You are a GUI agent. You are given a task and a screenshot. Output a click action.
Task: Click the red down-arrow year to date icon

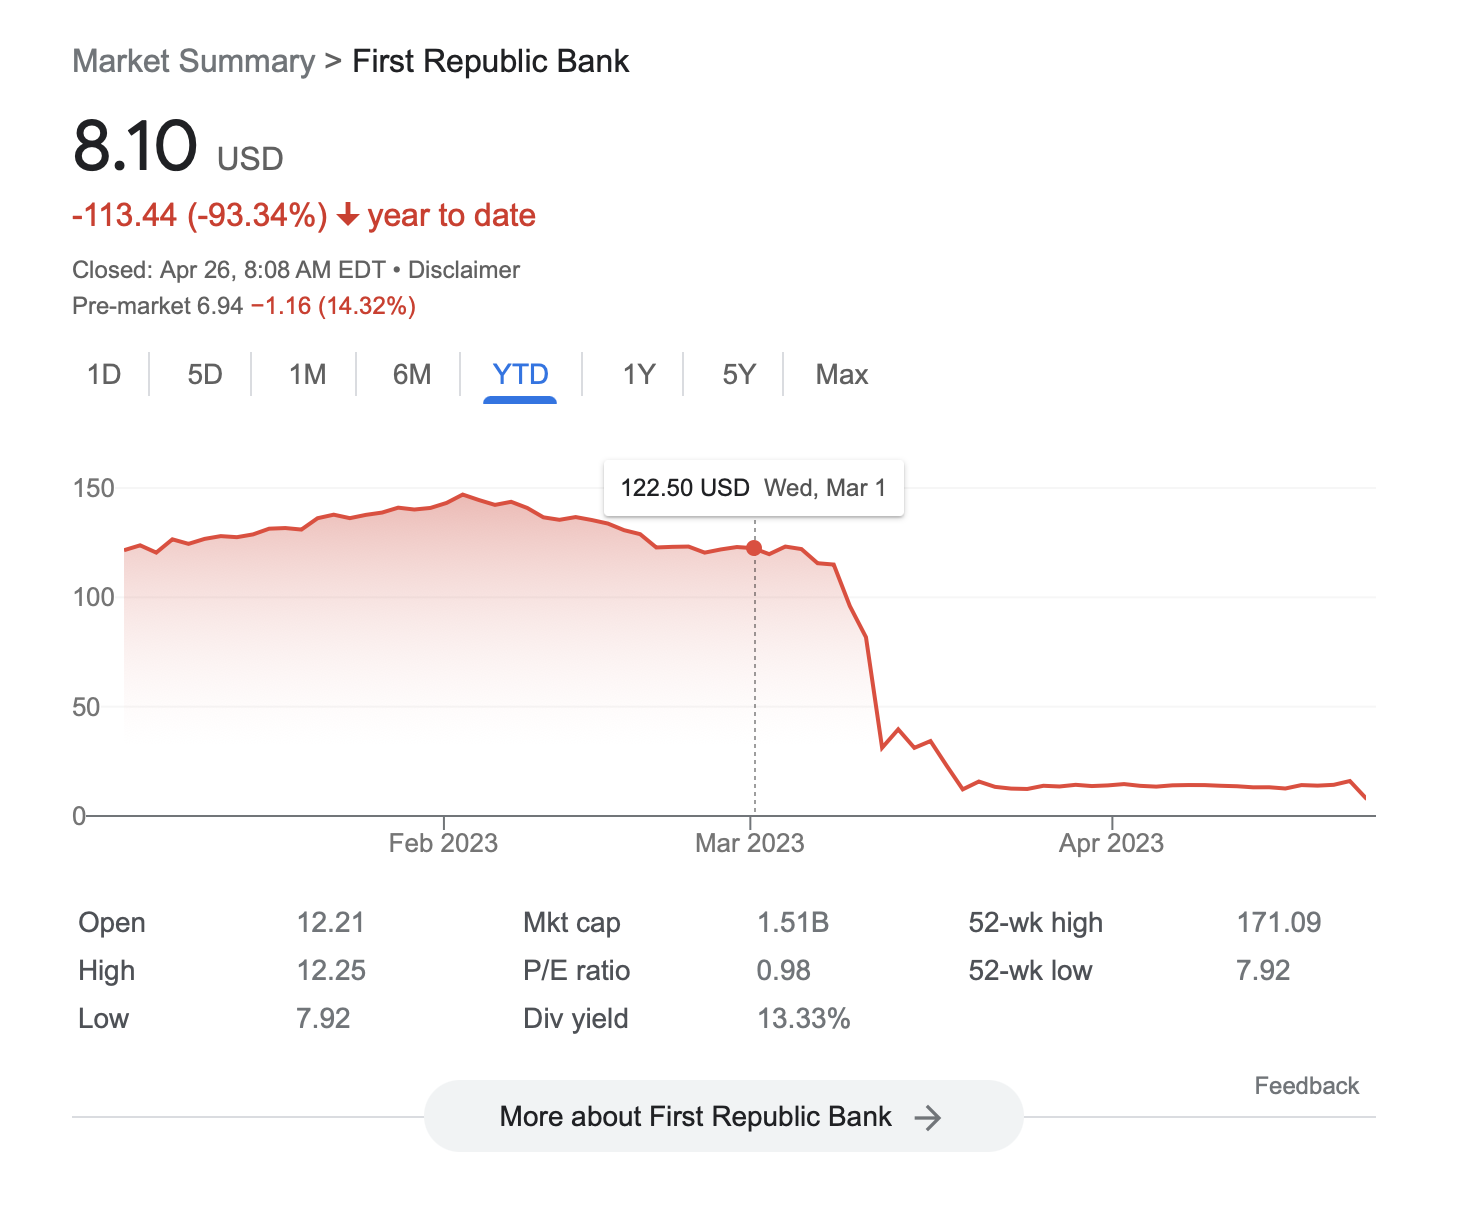tap(347, 215)
